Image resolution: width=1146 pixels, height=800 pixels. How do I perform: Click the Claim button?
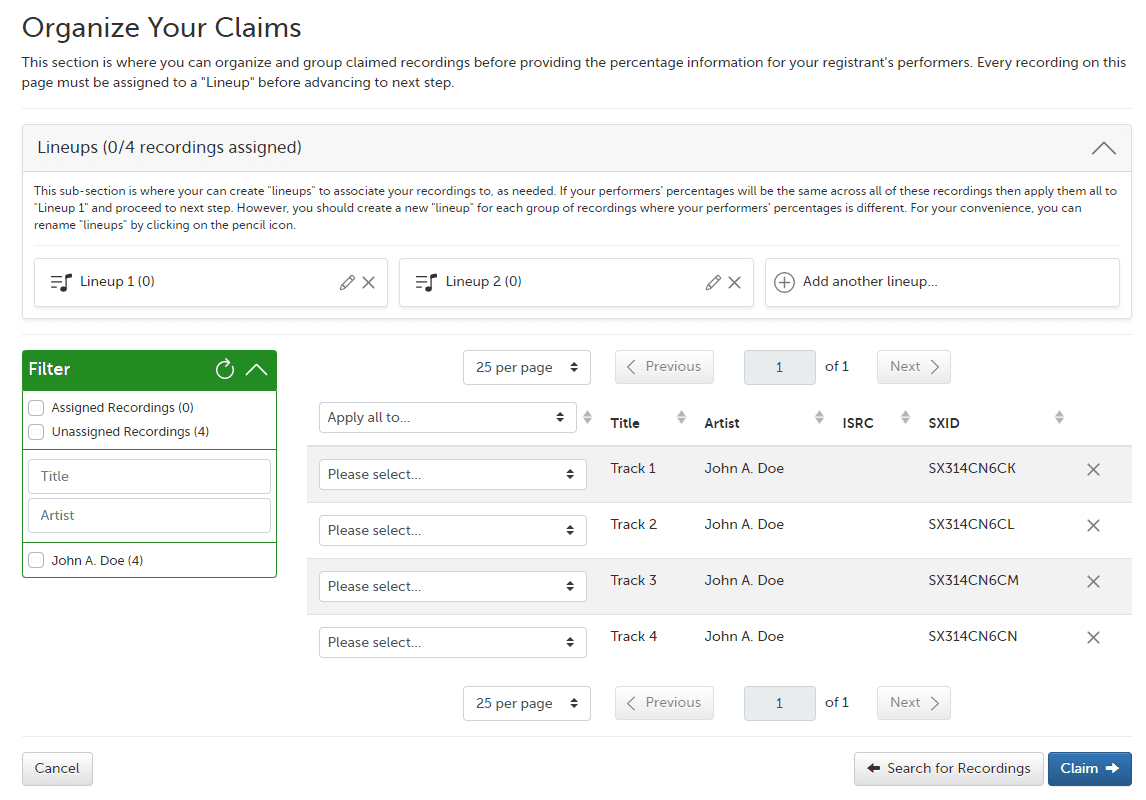coord(1090,768)
